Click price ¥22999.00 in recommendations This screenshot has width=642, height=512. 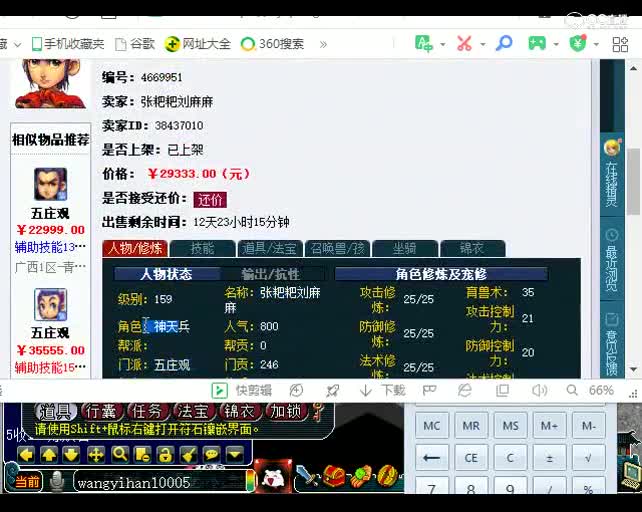point(50,230)
